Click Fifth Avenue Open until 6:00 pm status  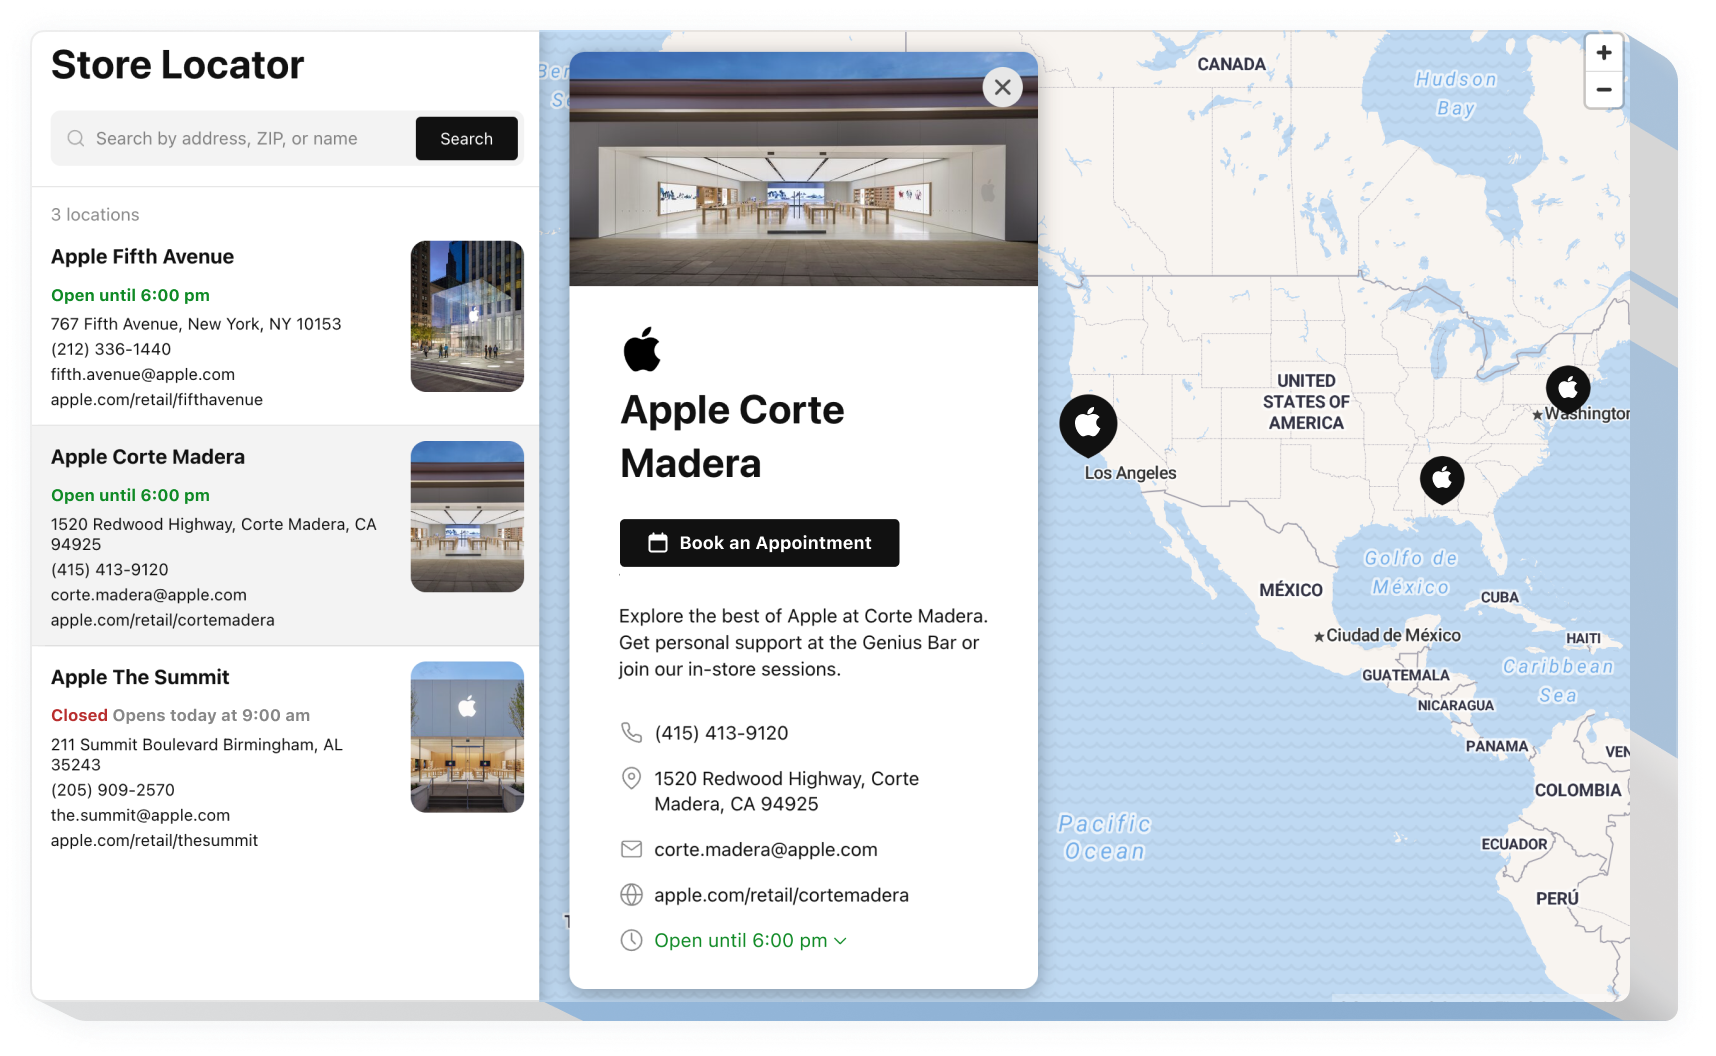click(x=131, y=295)
